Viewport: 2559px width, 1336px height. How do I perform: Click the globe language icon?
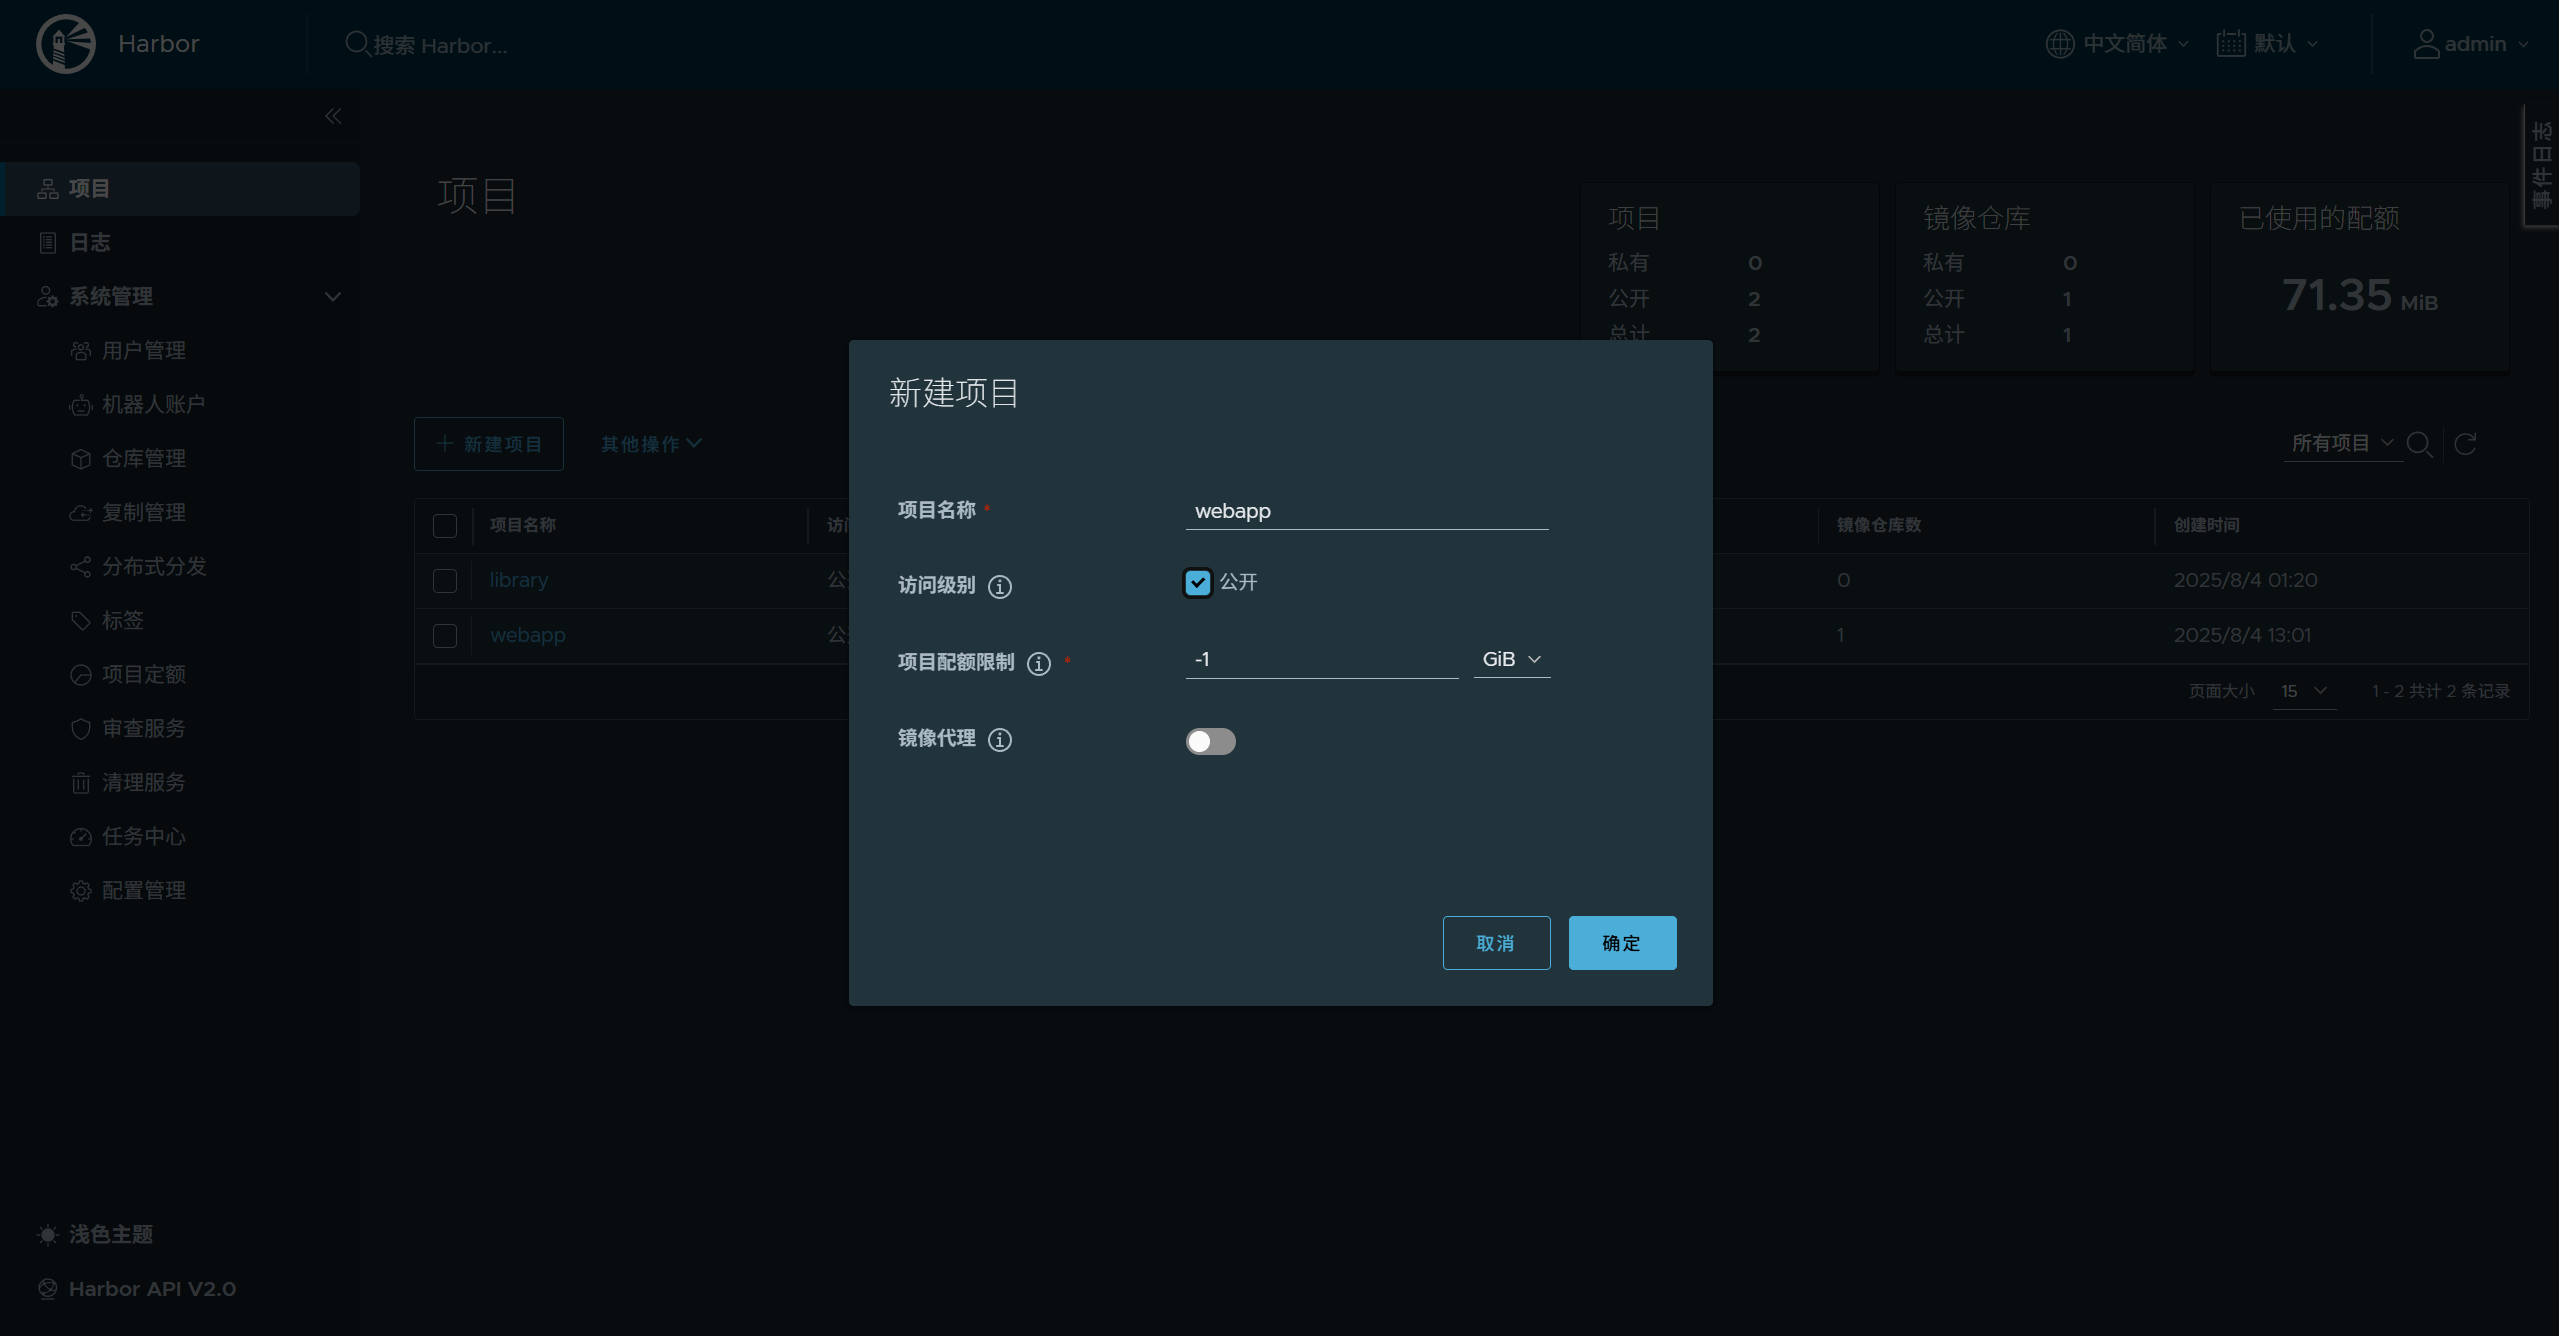coord(2059,44)
